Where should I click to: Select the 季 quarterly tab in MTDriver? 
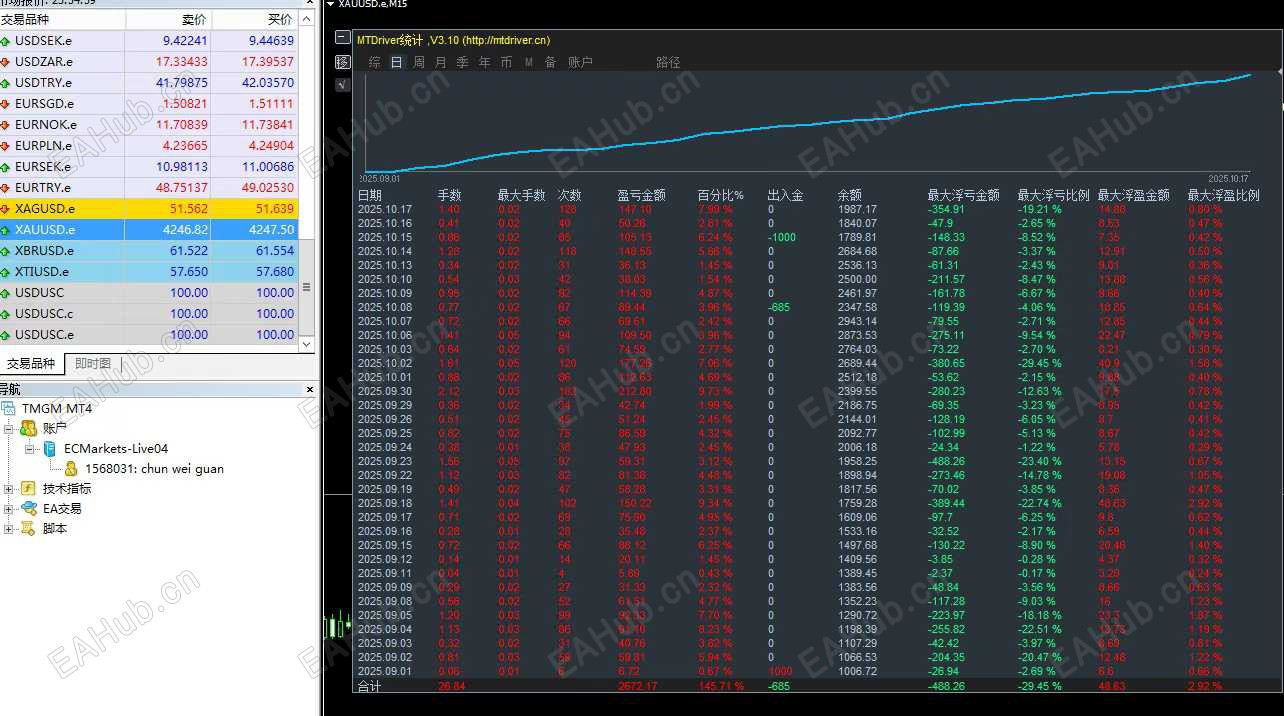(462, 62)
